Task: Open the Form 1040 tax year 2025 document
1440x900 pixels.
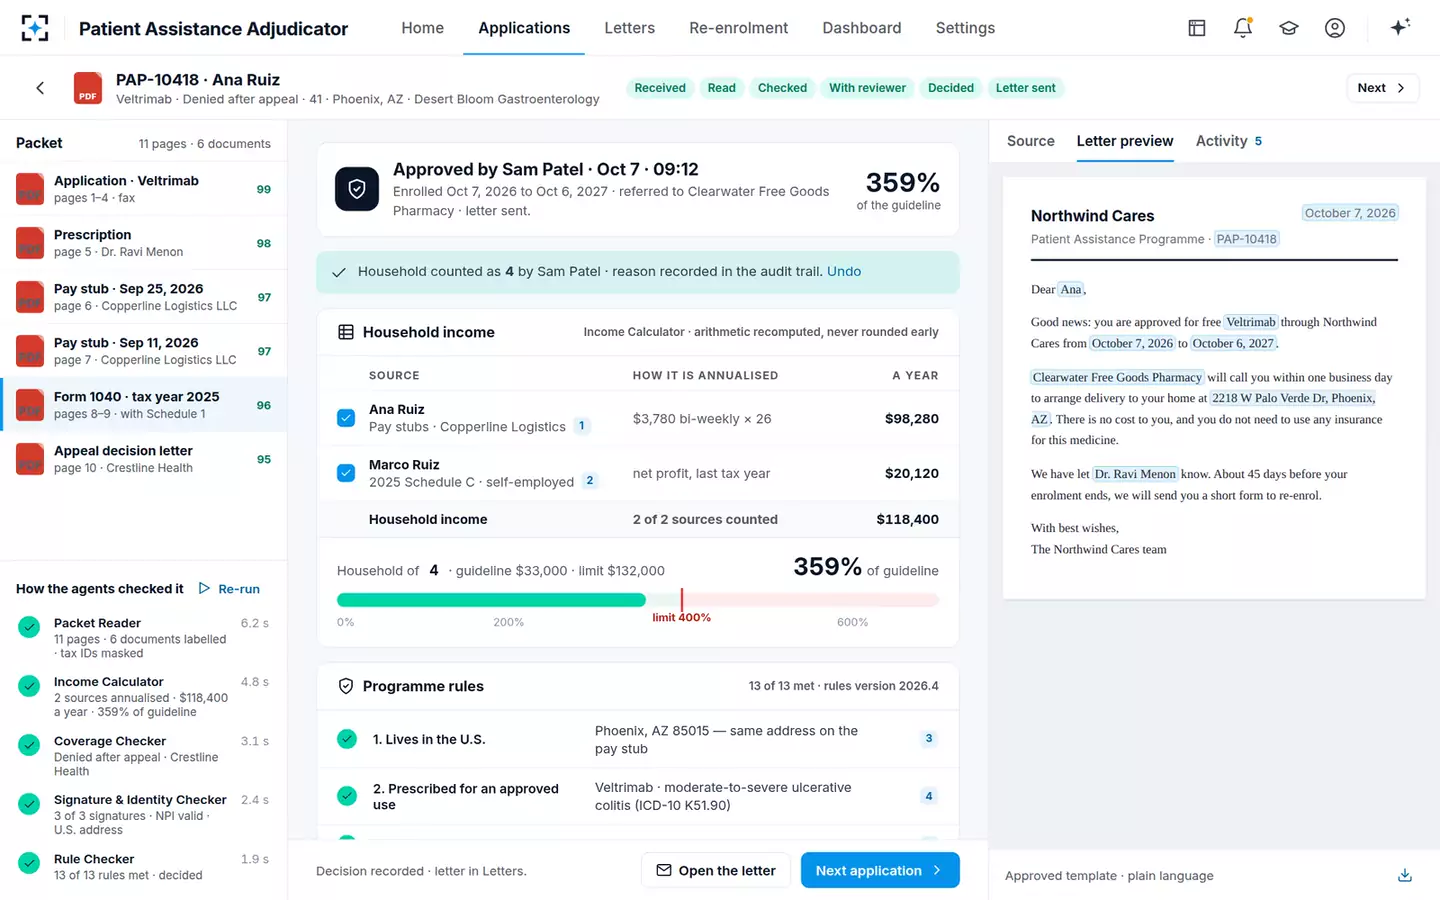Action: 143,405
